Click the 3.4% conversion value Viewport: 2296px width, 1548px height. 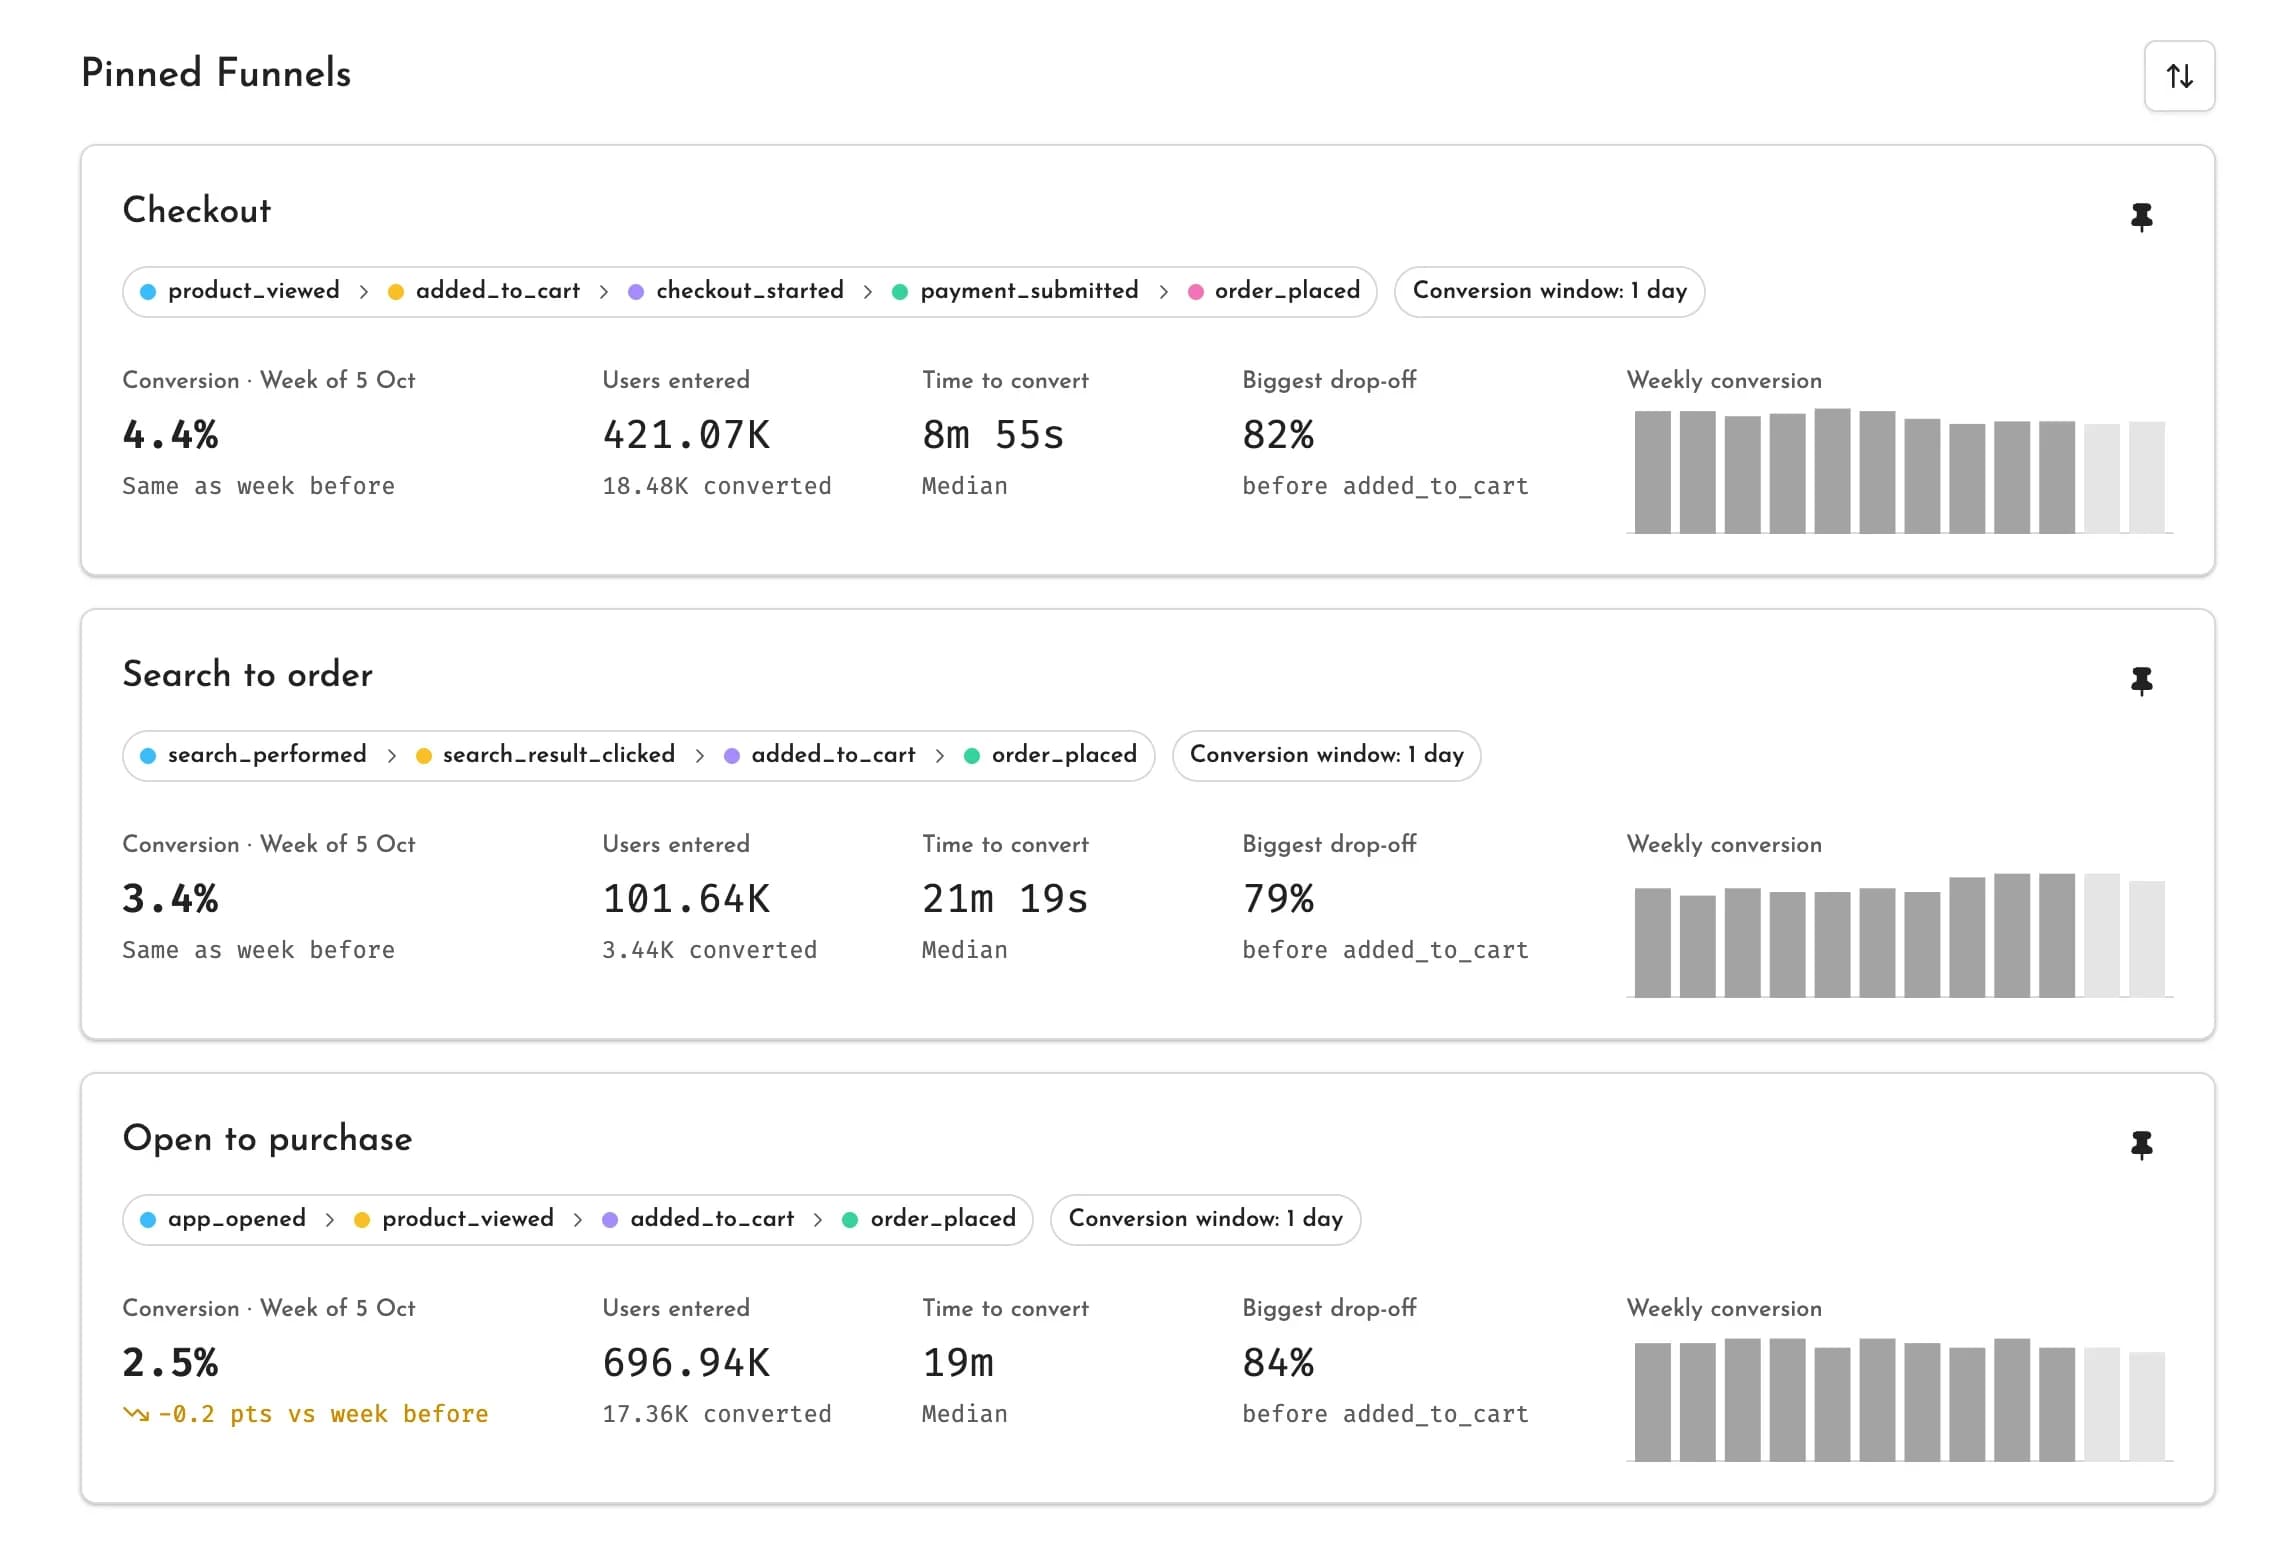click(170, 899)
